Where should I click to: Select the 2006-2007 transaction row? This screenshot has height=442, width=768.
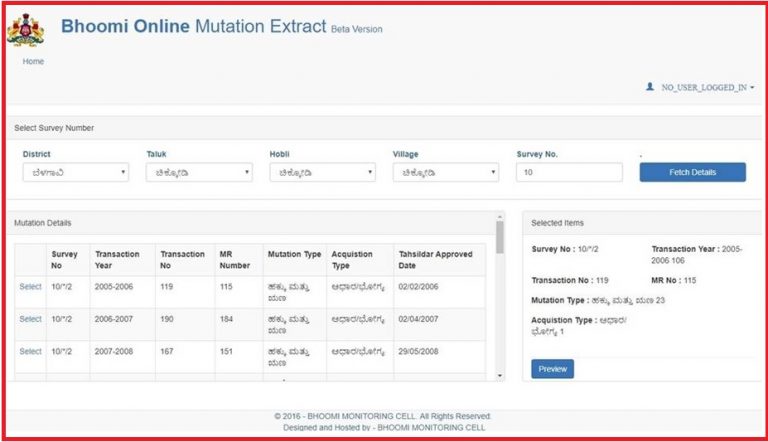(x=30, y=319)
